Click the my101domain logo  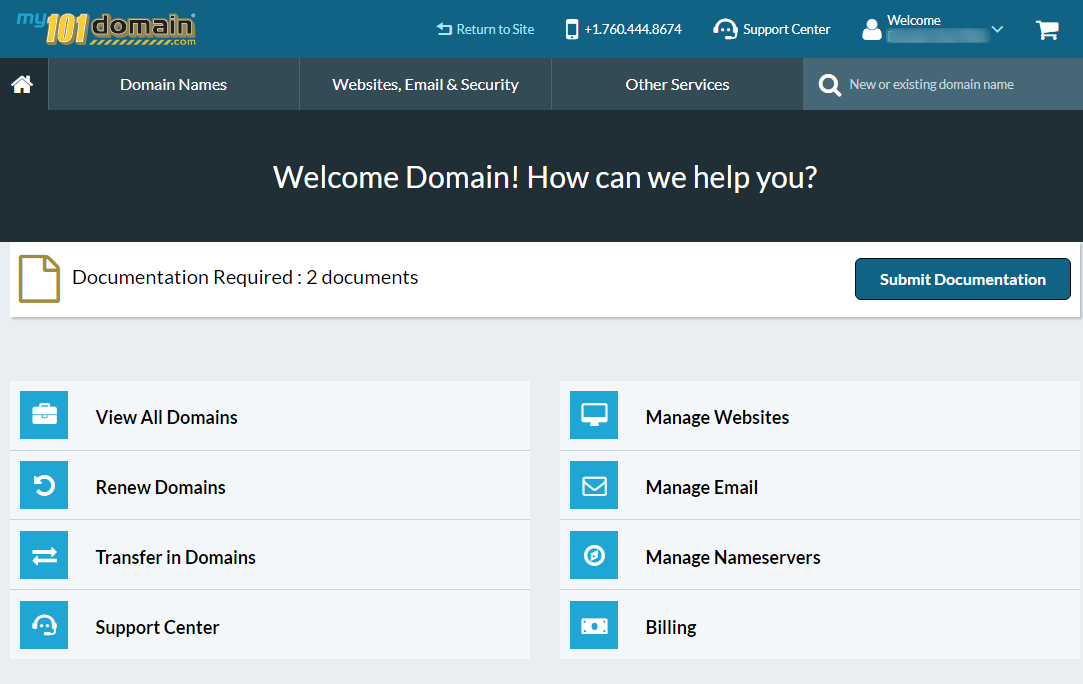(106, 29)
